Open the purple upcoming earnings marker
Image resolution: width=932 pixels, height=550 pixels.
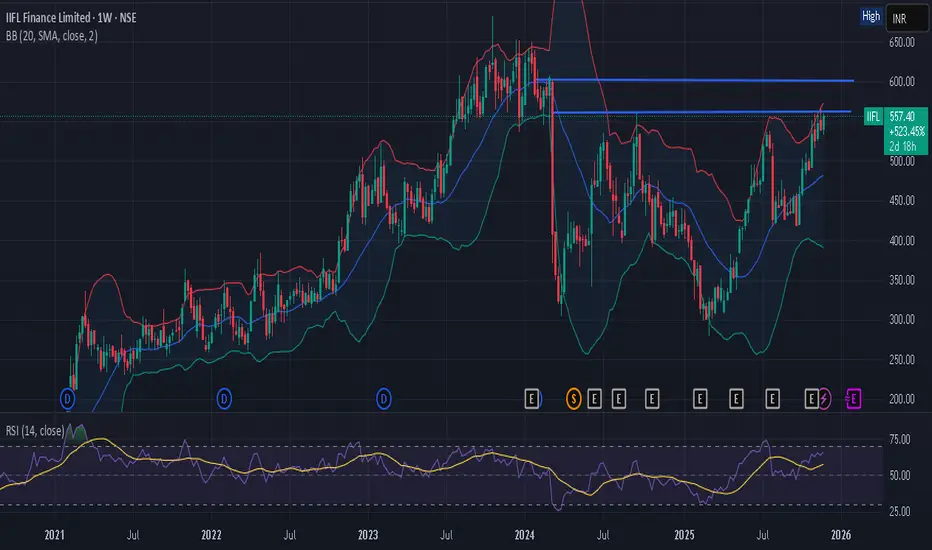pyautogui.click(x=854, y=398)
